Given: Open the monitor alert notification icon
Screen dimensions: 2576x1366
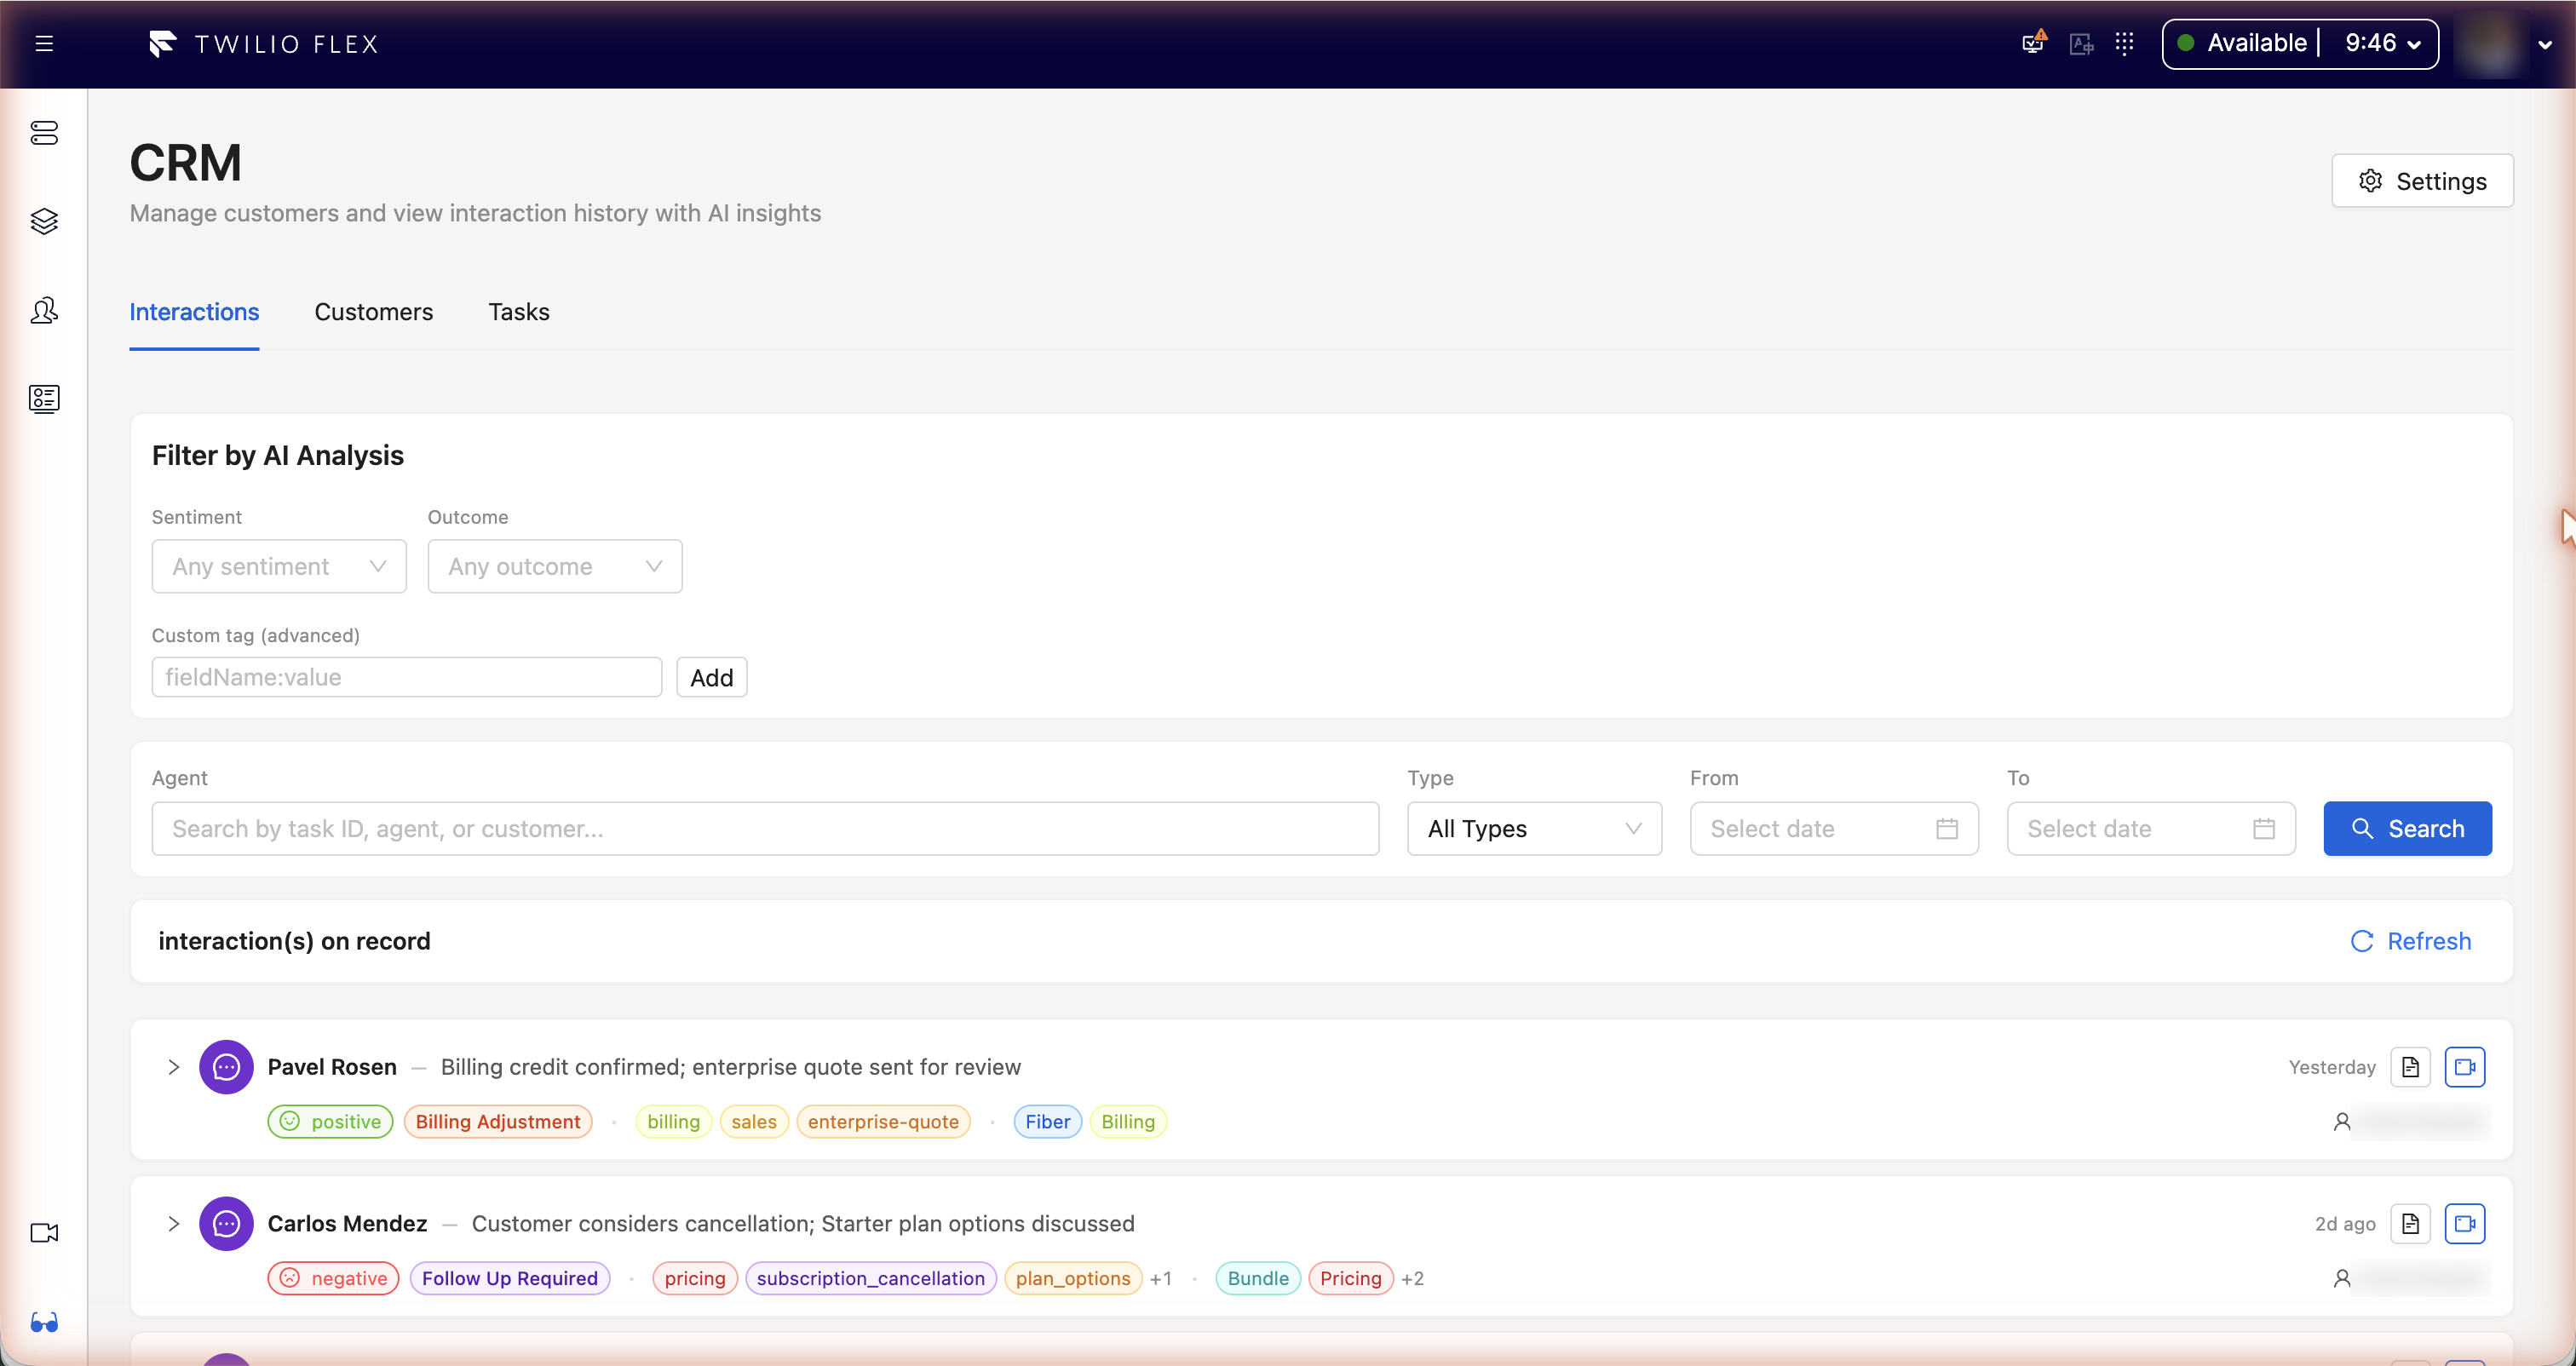Looking at the screenshot, I should pyautogui.click(x=2034, y=43).
